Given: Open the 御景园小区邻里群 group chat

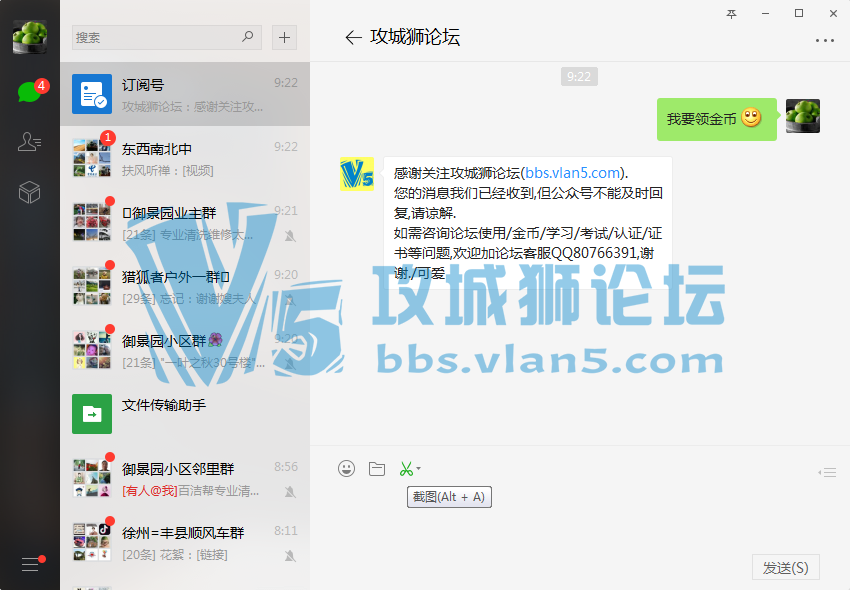Looking at the screenshot, I should [x=185, y=478].
